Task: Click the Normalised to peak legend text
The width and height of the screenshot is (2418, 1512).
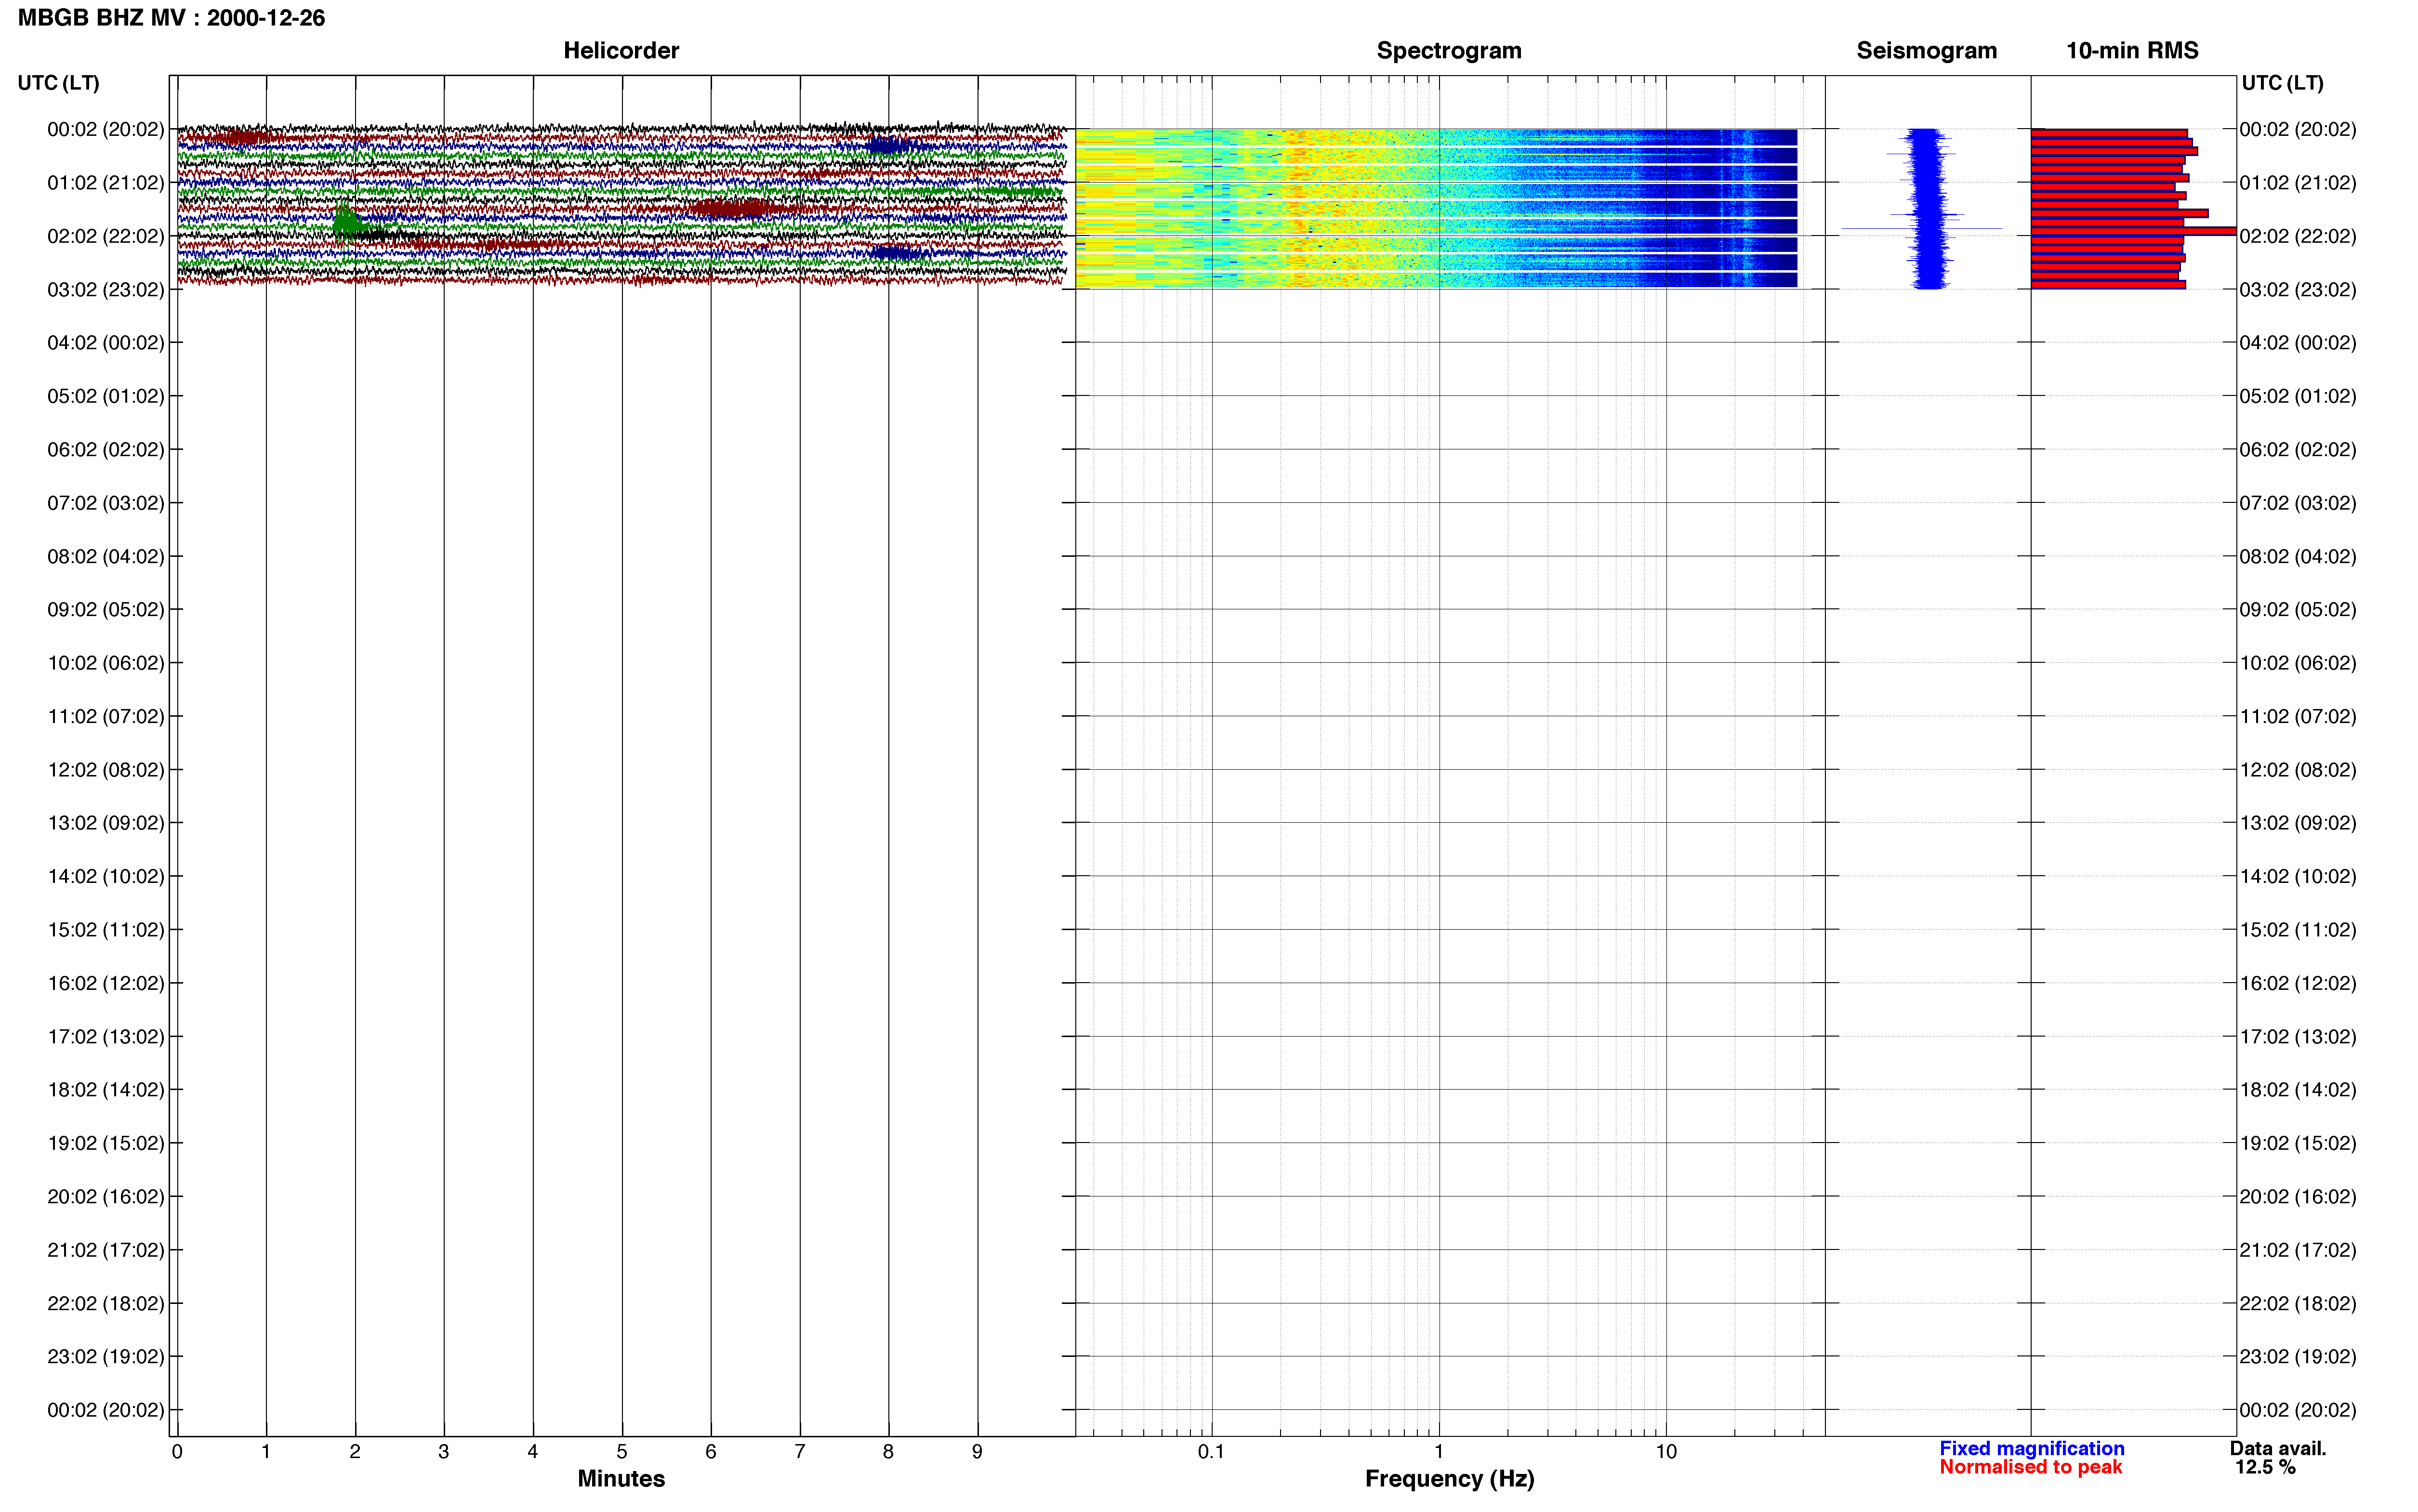Action: [2030, 1467]
